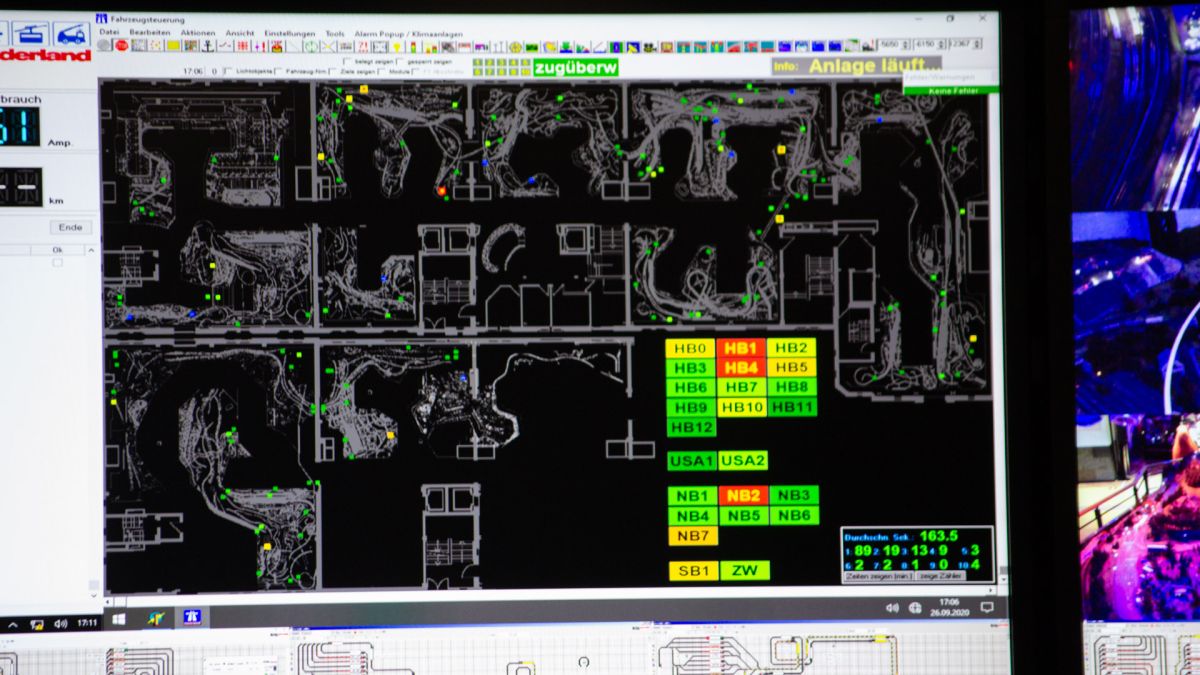Open the Bearbeiten menu
The image size is (1200, 675).
tap(150, 32)
